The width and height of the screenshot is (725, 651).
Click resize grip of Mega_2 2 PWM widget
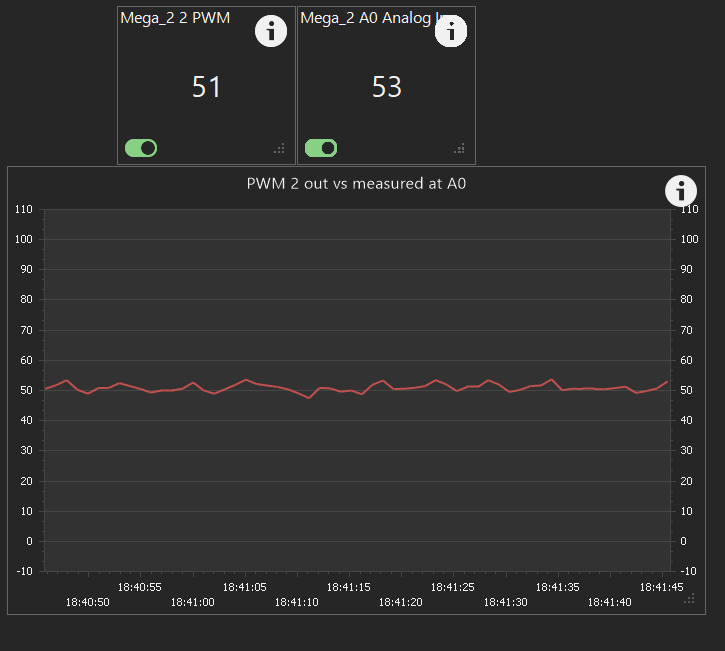point(279,148)
